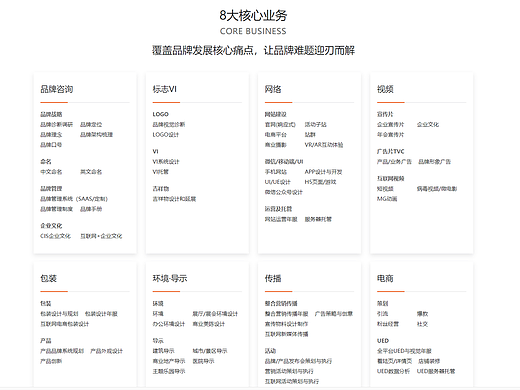The height and width of the screenshot is (390, 520).
Task: Select '包装设计与规划' item
Action: click(x=59, y=314)
